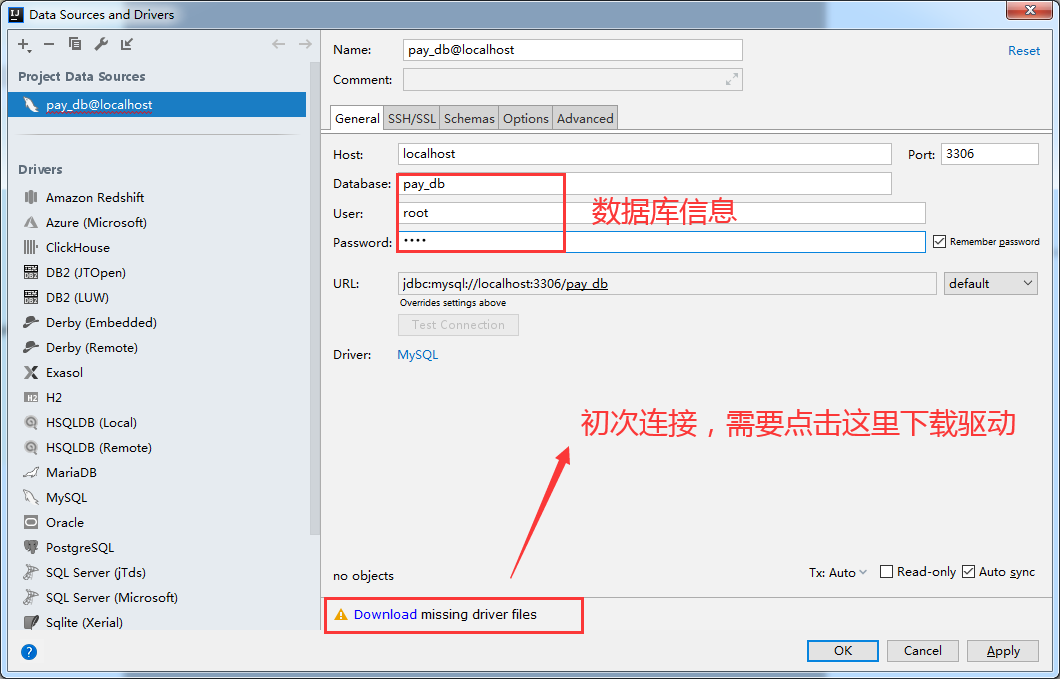Close the Data Sources and Drivers dialog
The height and width of the screenshot is (679, 1060).
[x=1030, y=9]
